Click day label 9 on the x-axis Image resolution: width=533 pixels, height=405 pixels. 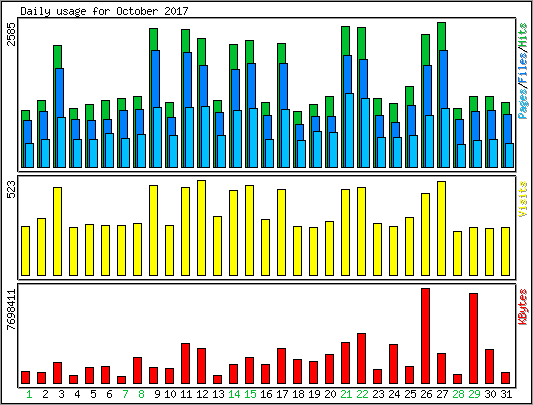(157, 394)
